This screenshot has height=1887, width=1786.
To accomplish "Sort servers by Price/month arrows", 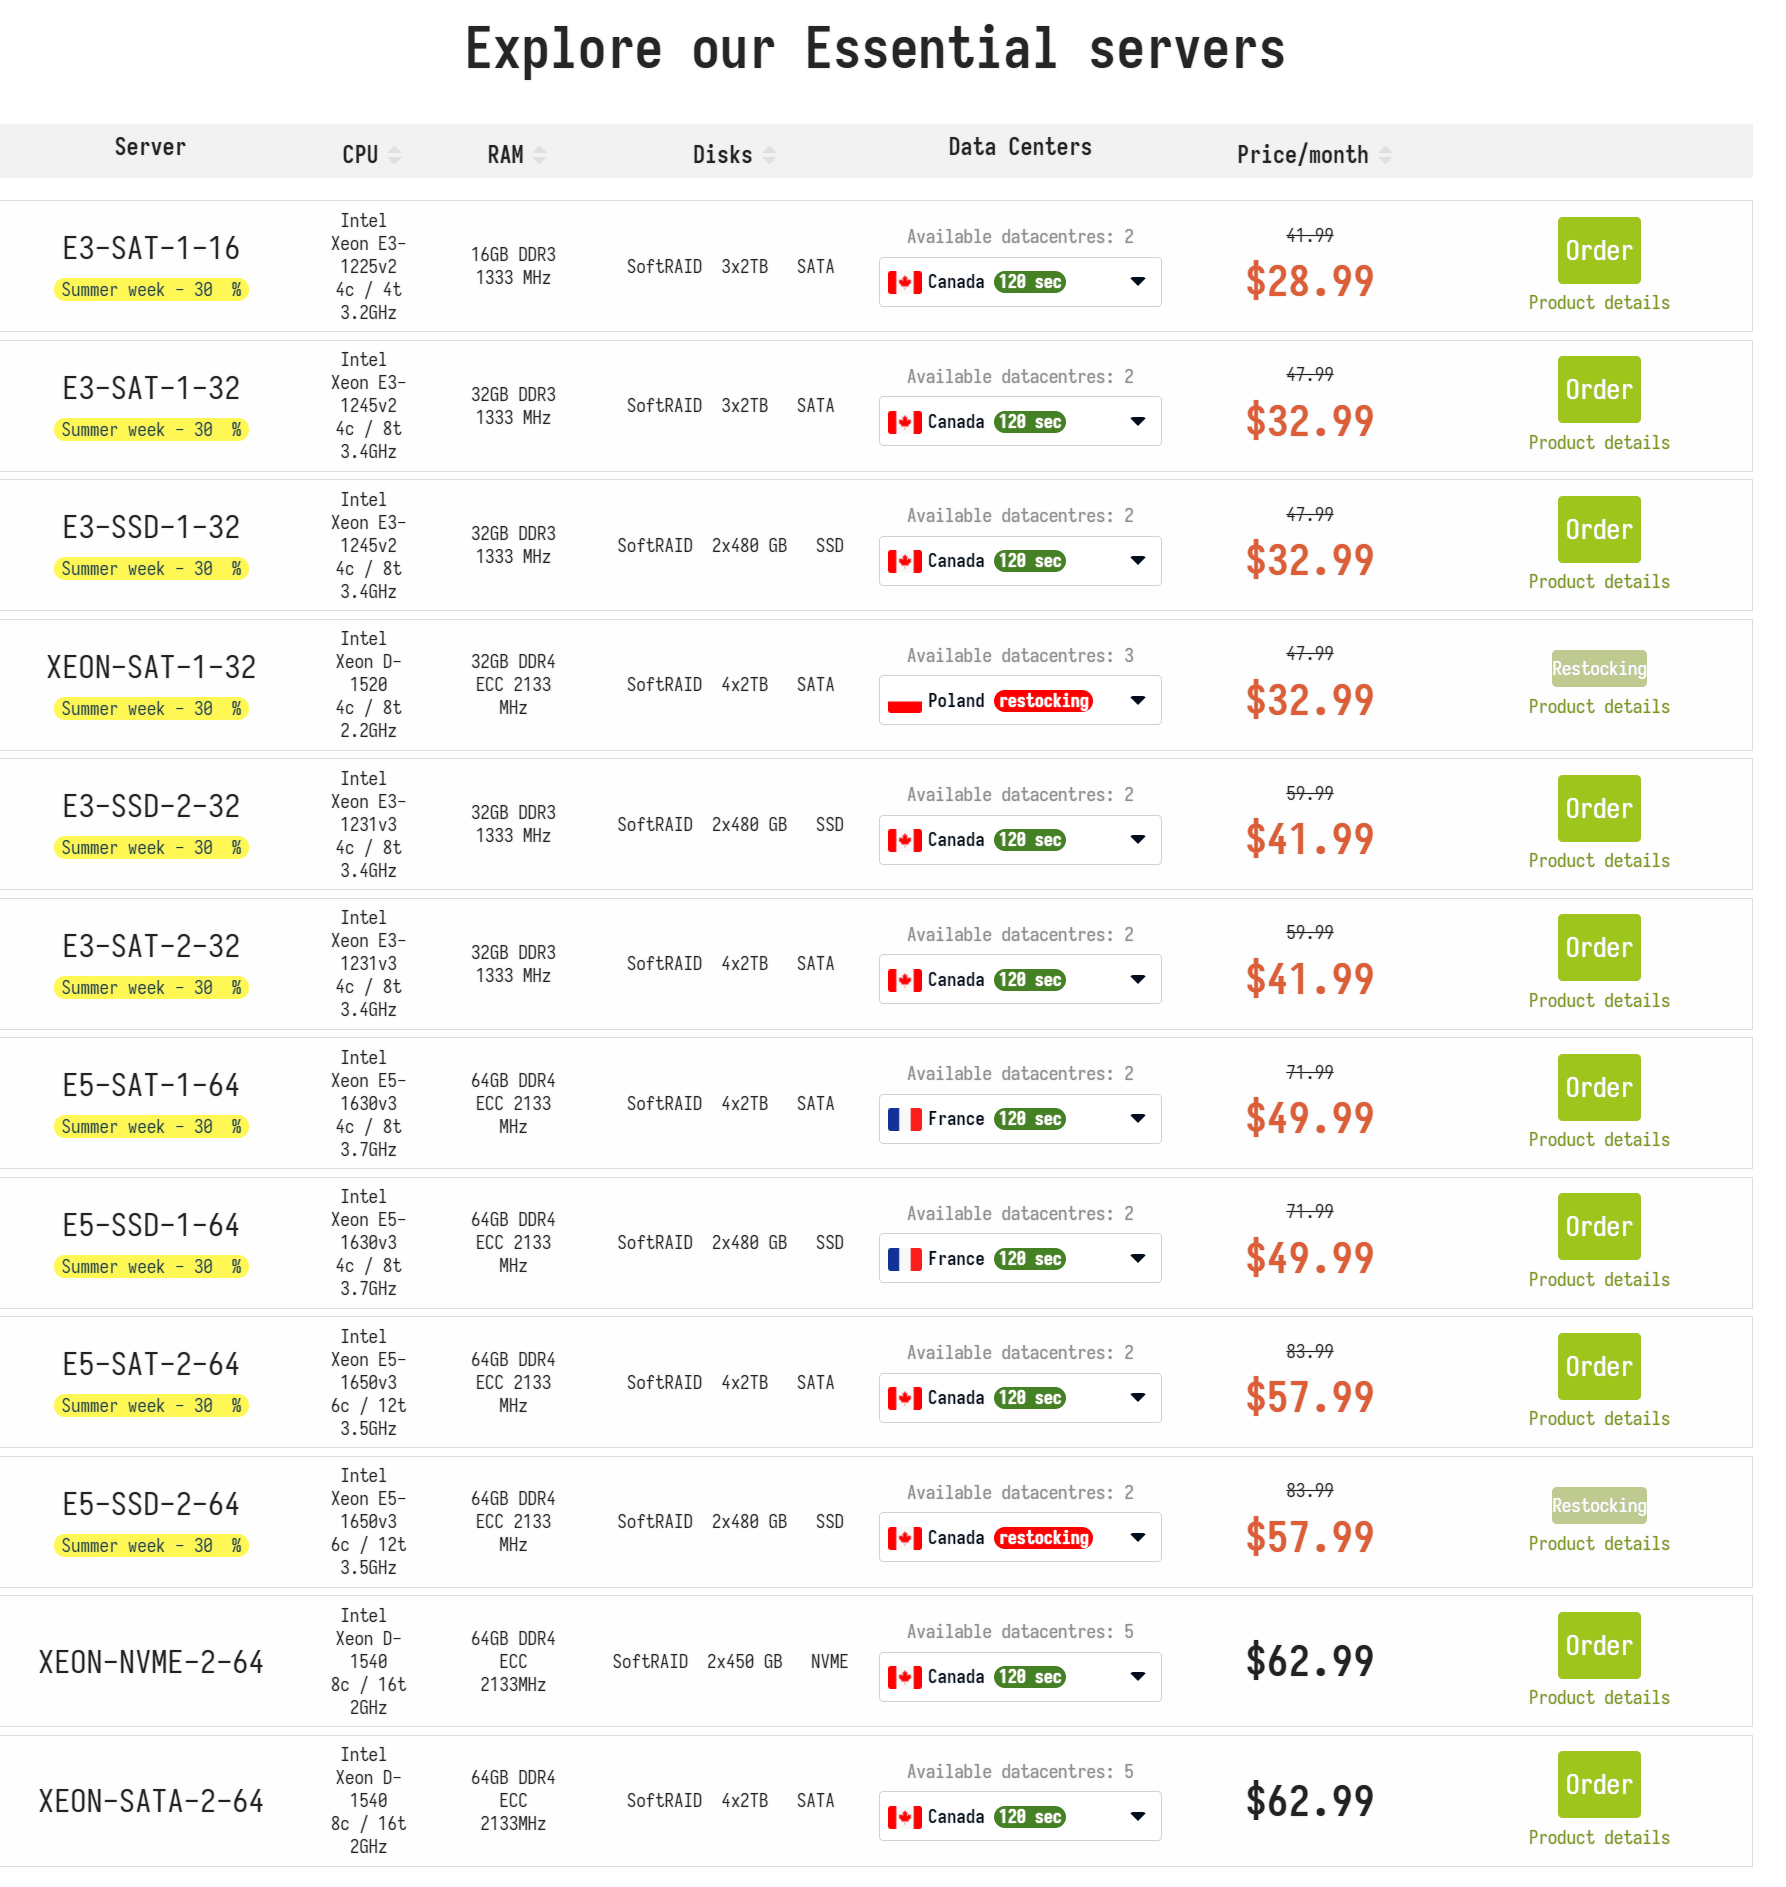I will click(1385, 155).
